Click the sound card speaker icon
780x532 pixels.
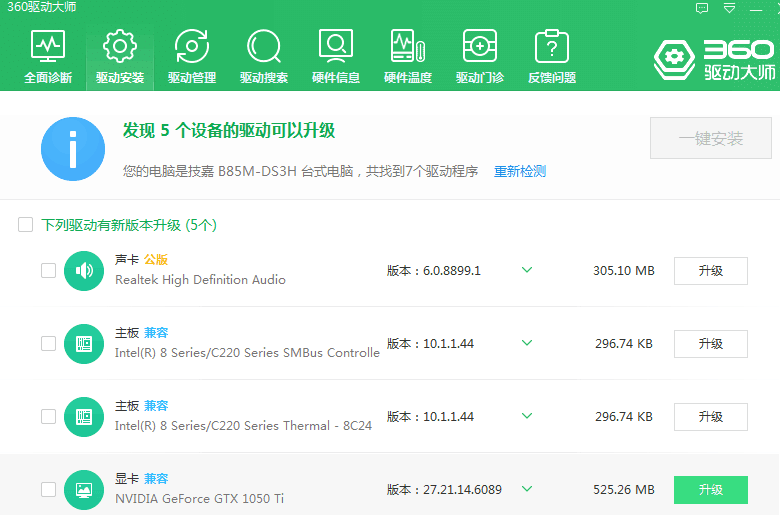point(84,271)
